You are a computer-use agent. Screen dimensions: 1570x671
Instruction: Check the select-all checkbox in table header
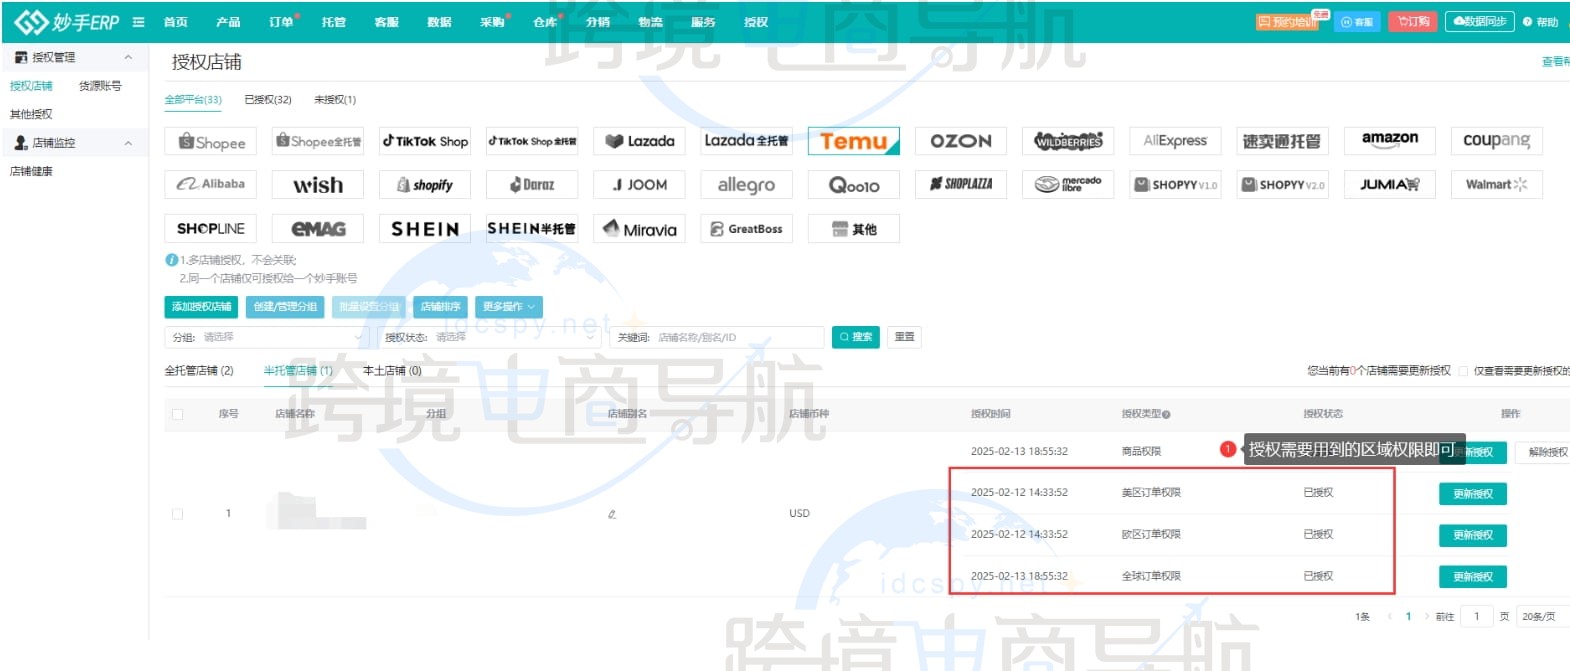point(178,414)
